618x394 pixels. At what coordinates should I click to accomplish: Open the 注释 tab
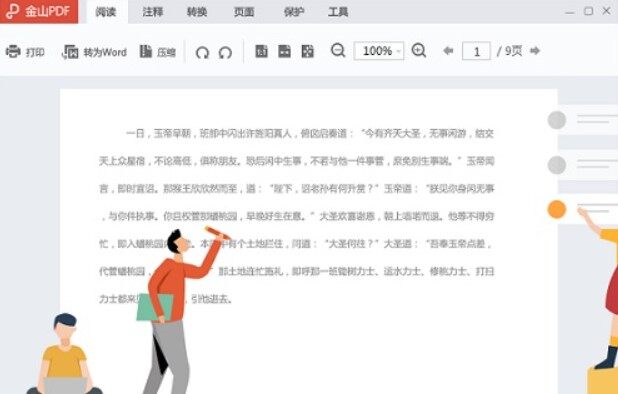pyautogui.click(x=153, y=12)
